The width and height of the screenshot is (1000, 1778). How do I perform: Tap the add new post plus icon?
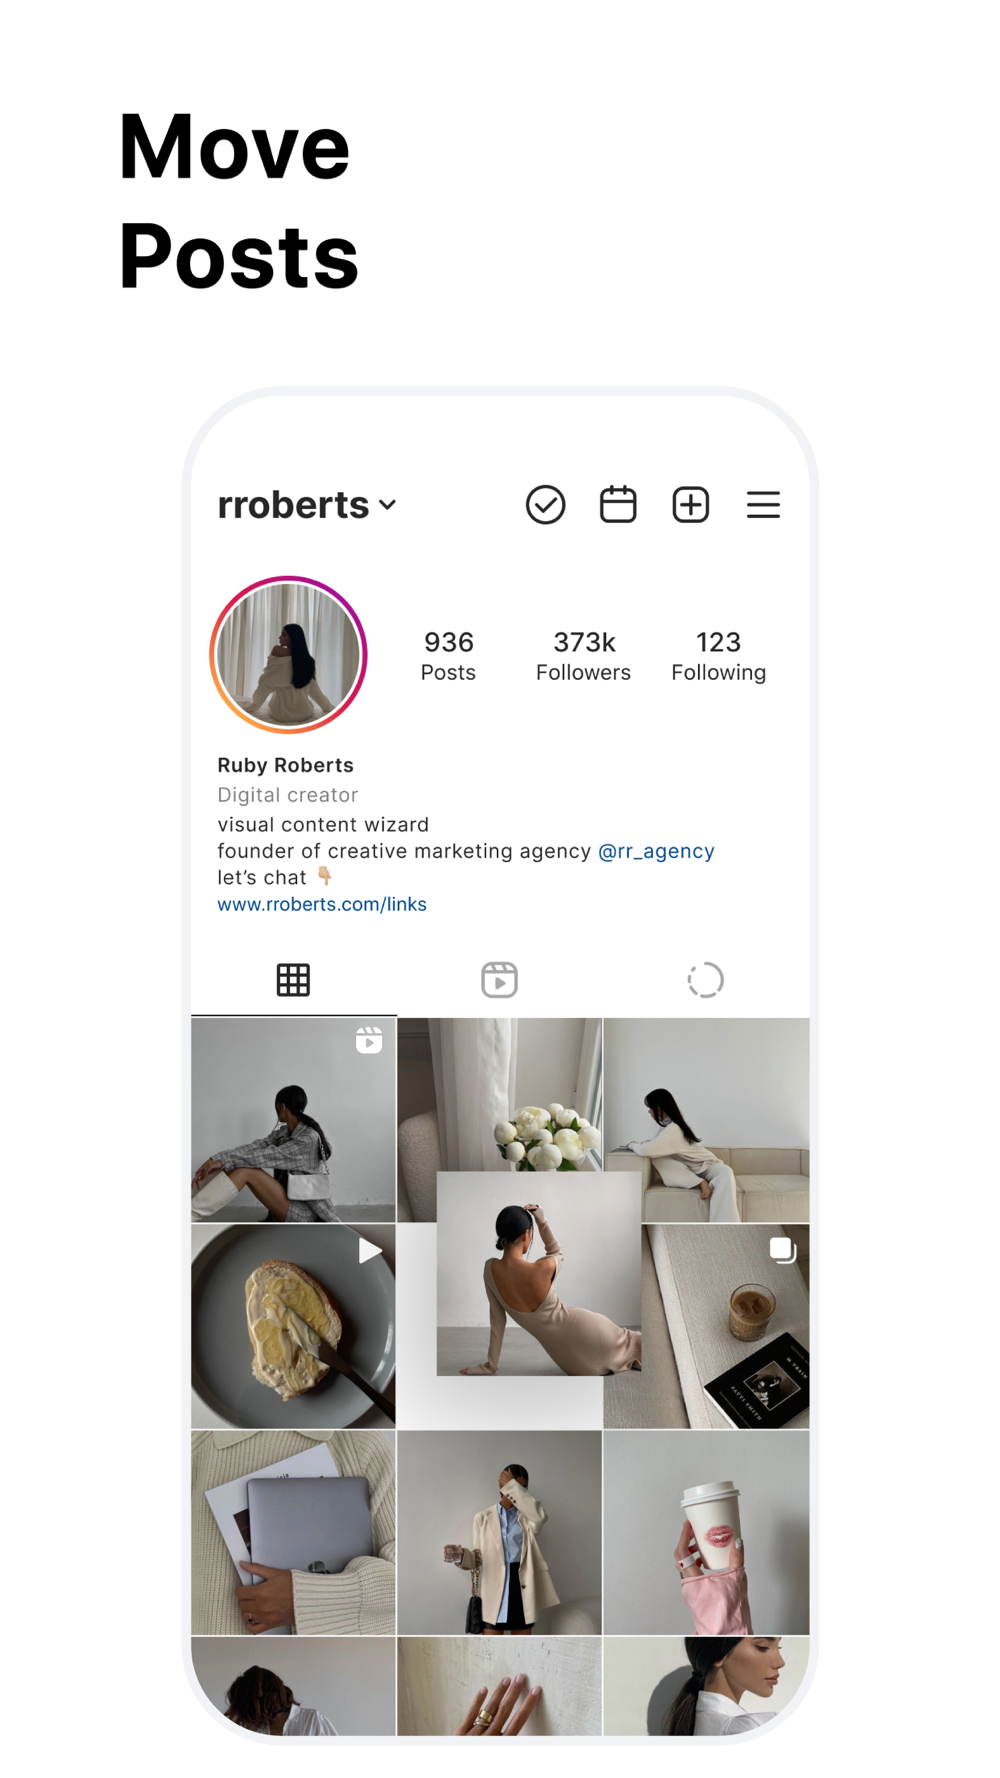point(691,505)
